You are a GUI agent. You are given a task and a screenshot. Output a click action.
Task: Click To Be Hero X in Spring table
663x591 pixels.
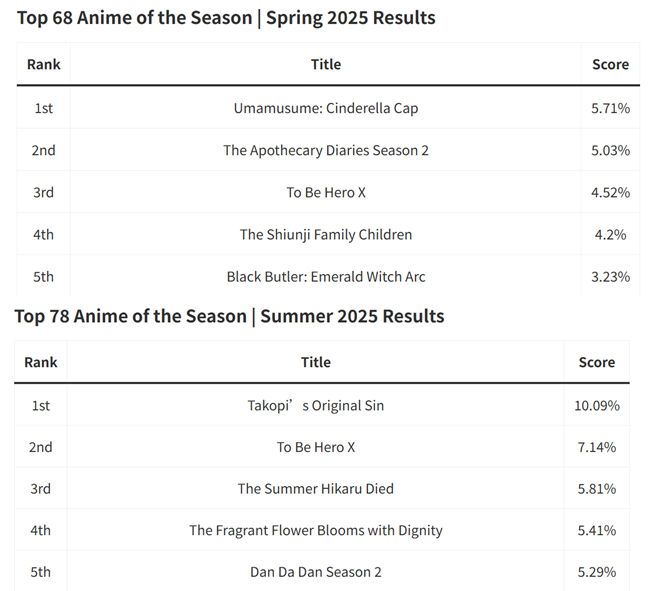(326, 192)
